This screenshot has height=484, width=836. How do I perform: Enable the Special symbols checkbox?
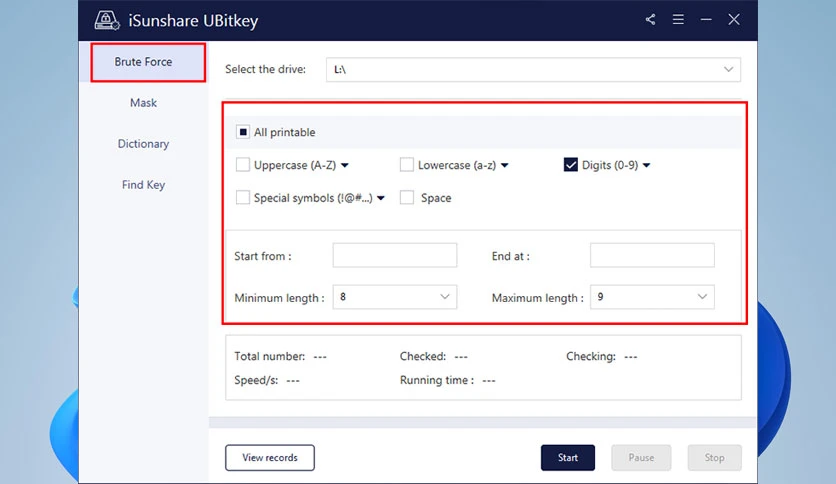point(243,198)
